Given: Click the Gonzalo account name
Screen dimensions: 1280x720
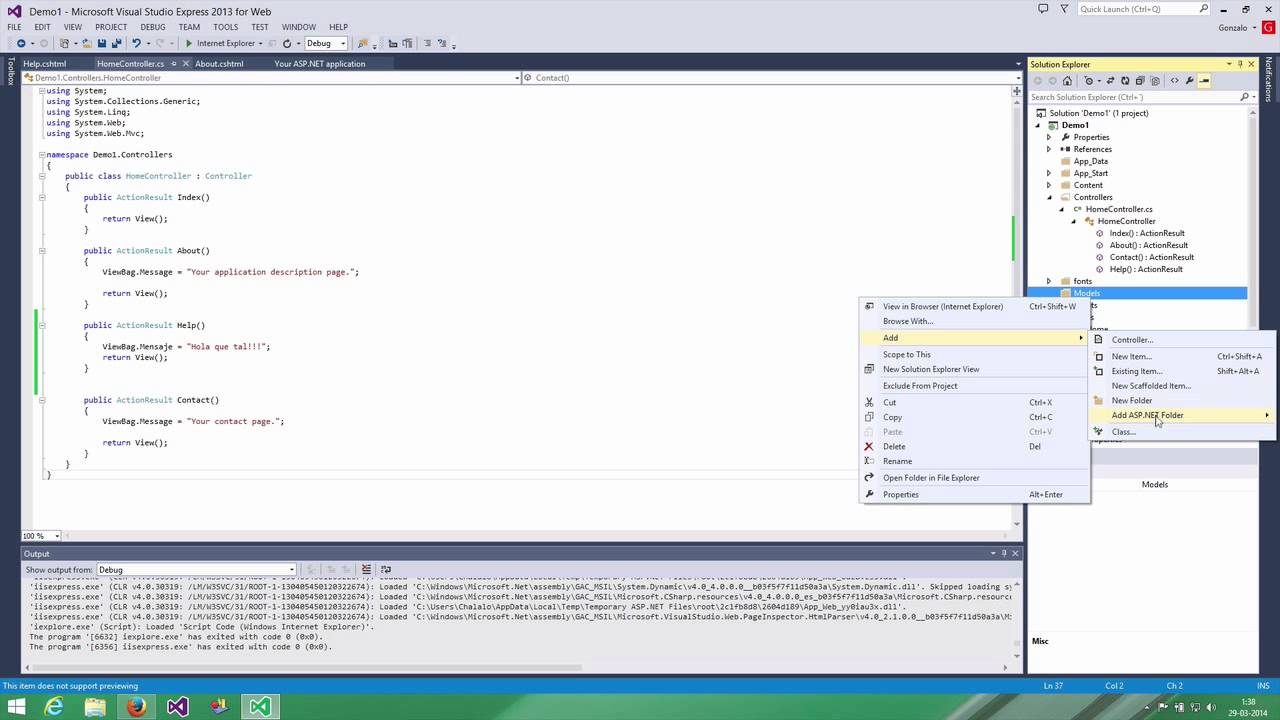Looking at the screenshot, I should (1233, 28).
